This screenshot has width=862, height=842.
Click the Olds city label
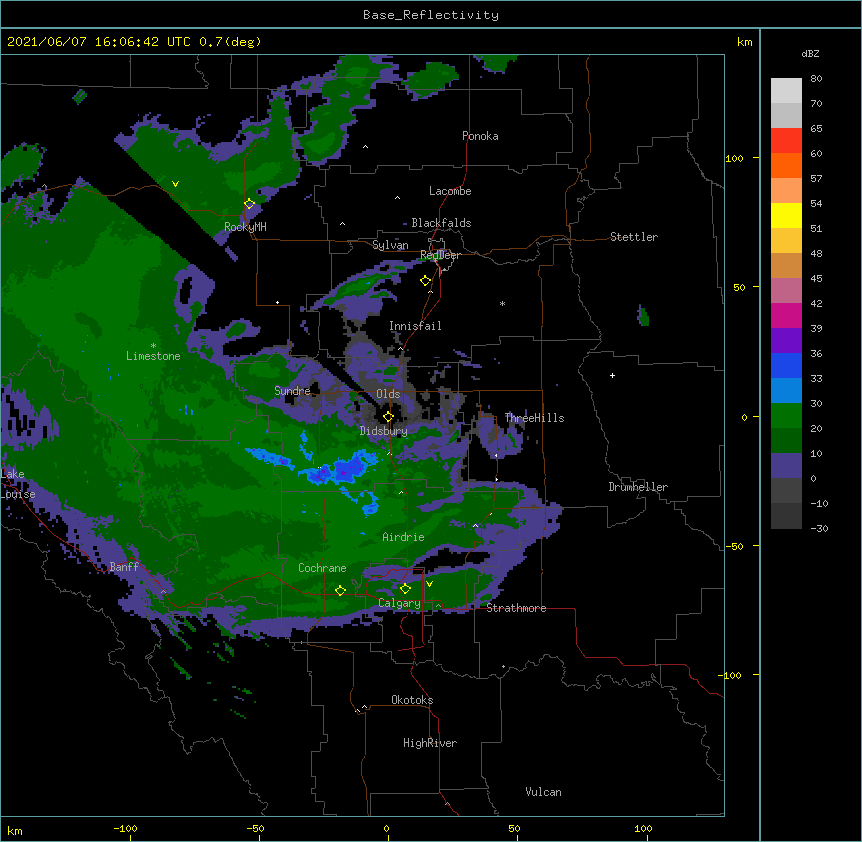pyautogui.click(x=388, y=394)
